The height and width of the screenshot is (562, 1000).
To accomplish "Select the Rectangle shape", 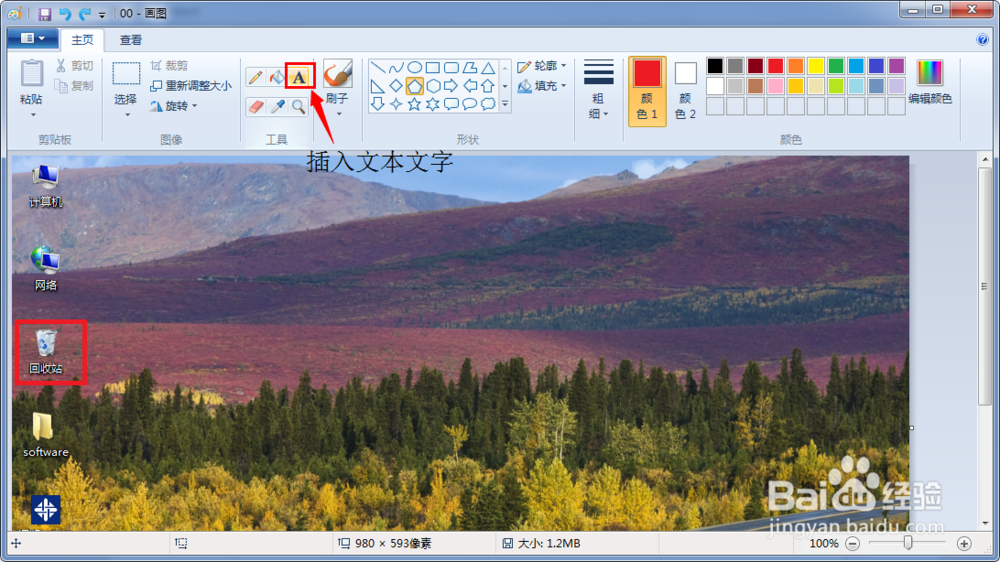I will click(433, 68).
